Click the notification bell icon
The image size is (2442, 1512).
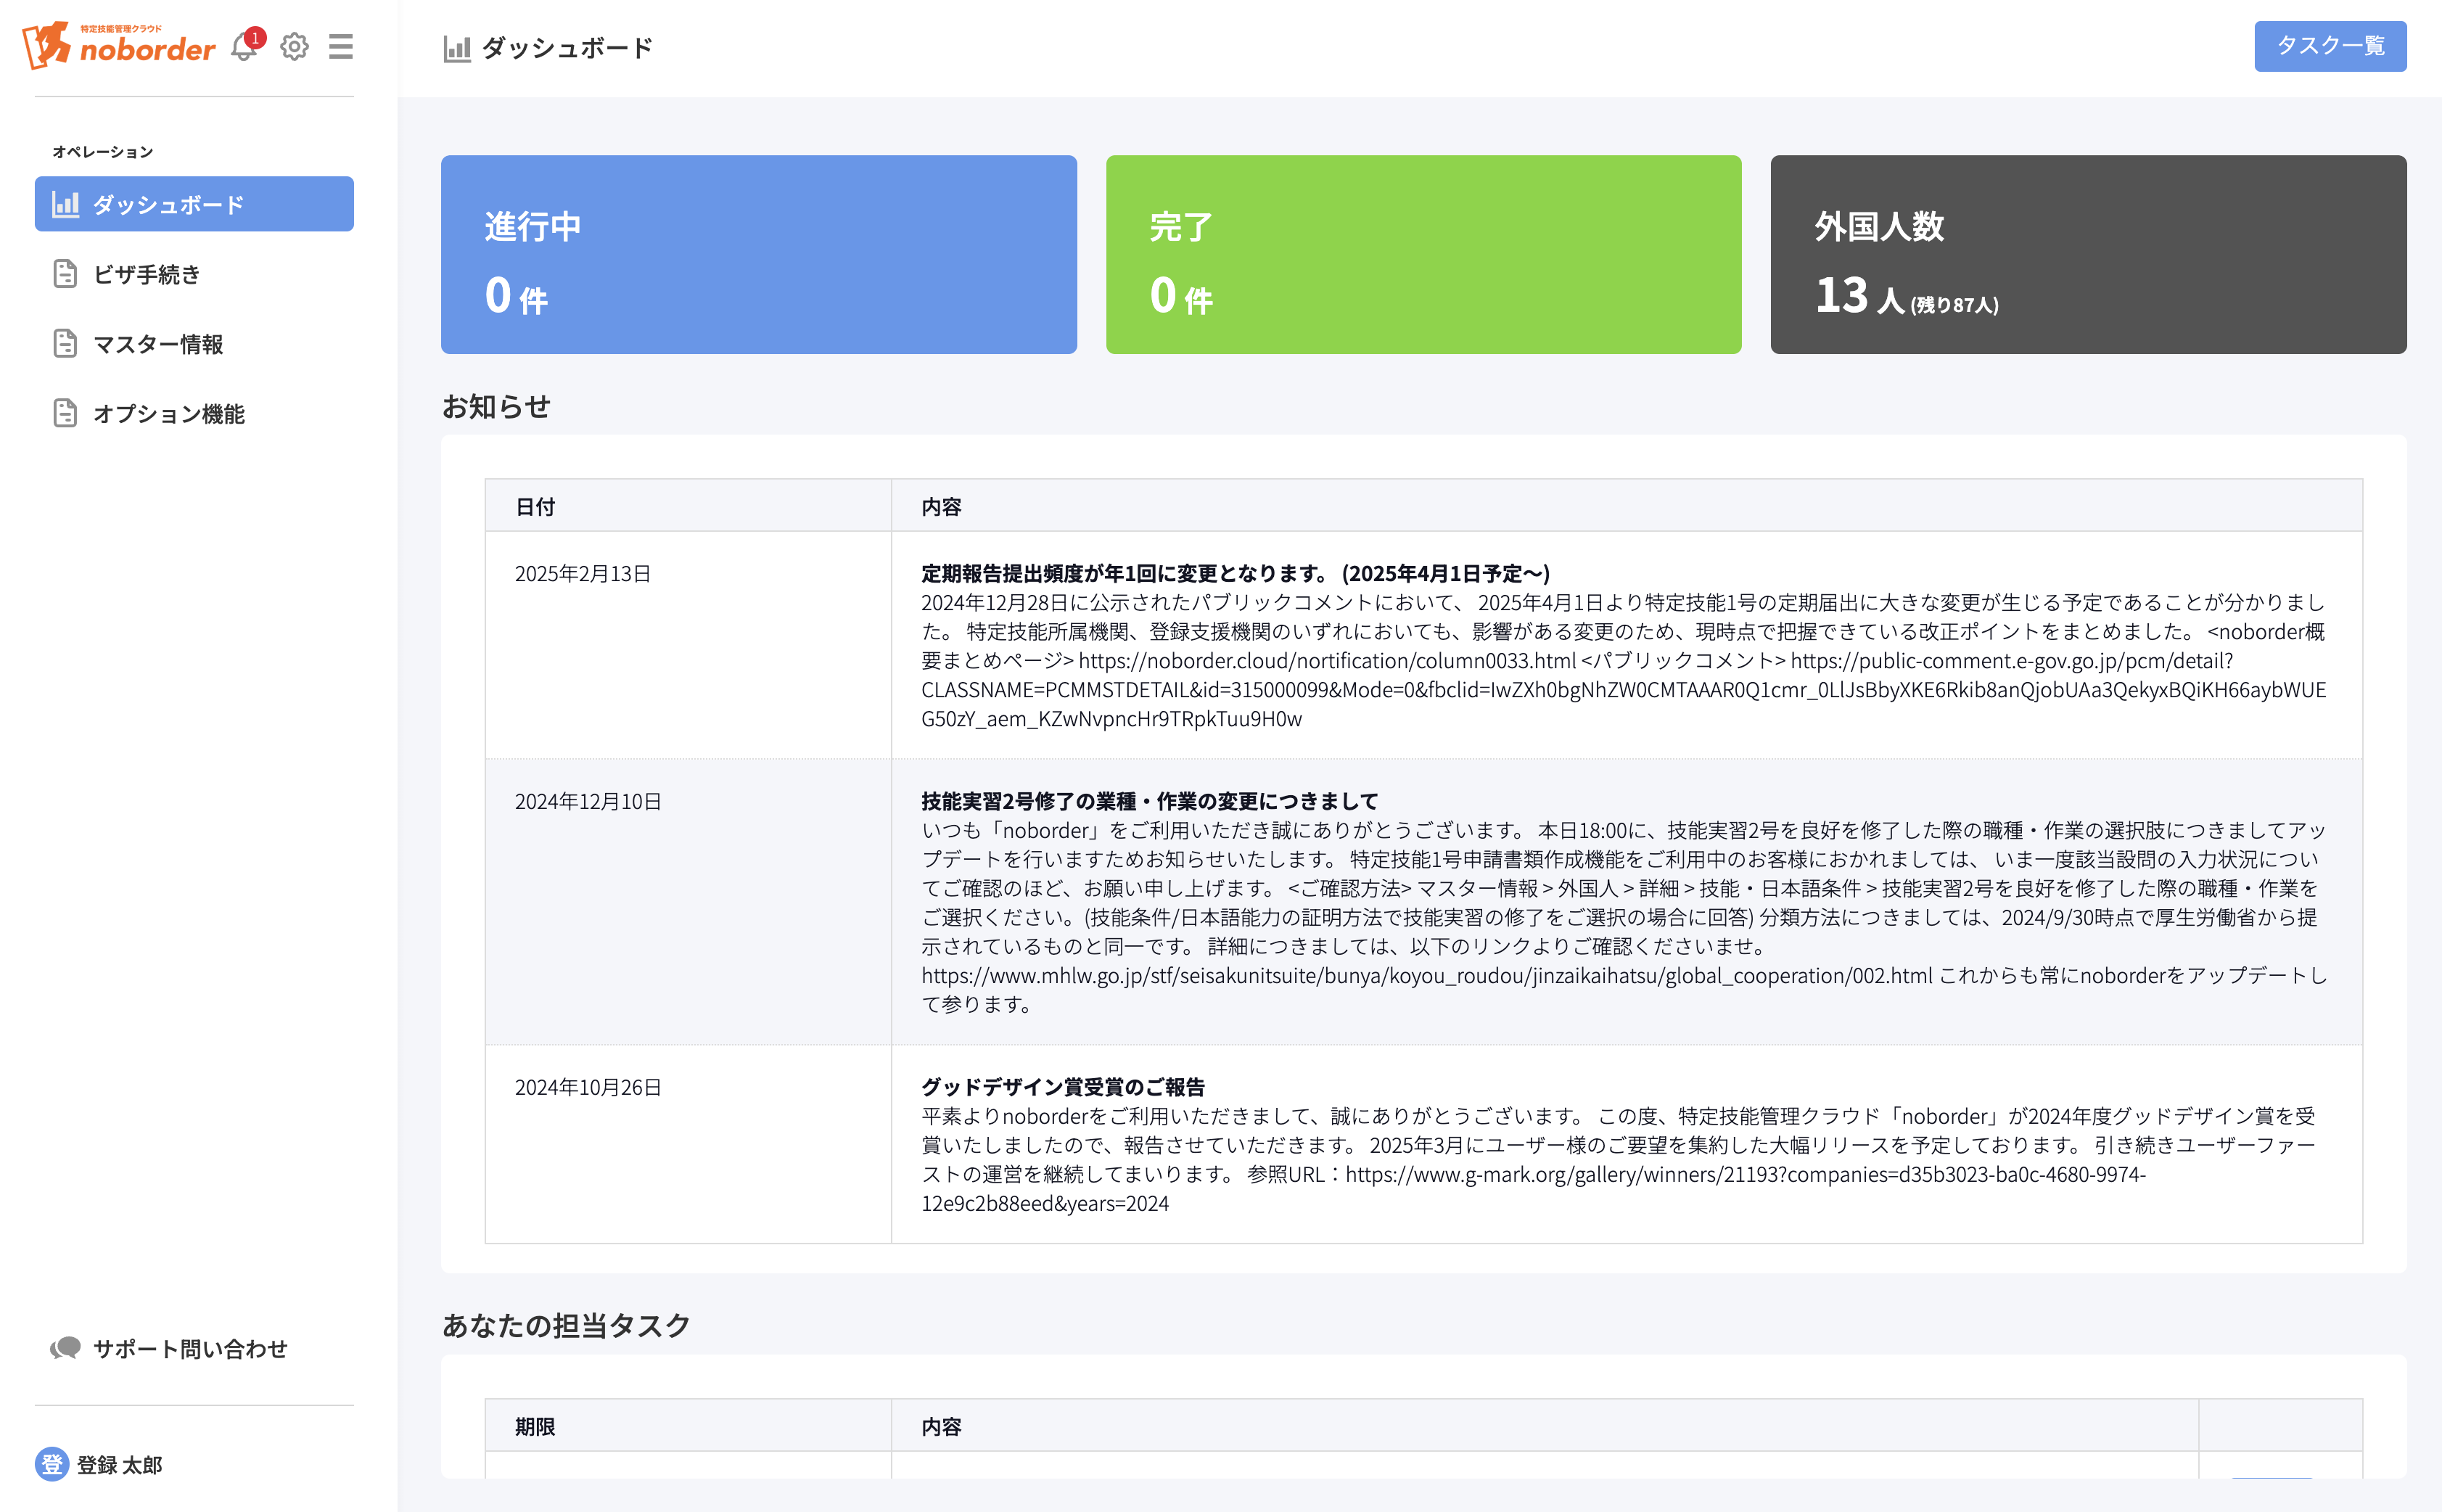[x=243, y=47]
